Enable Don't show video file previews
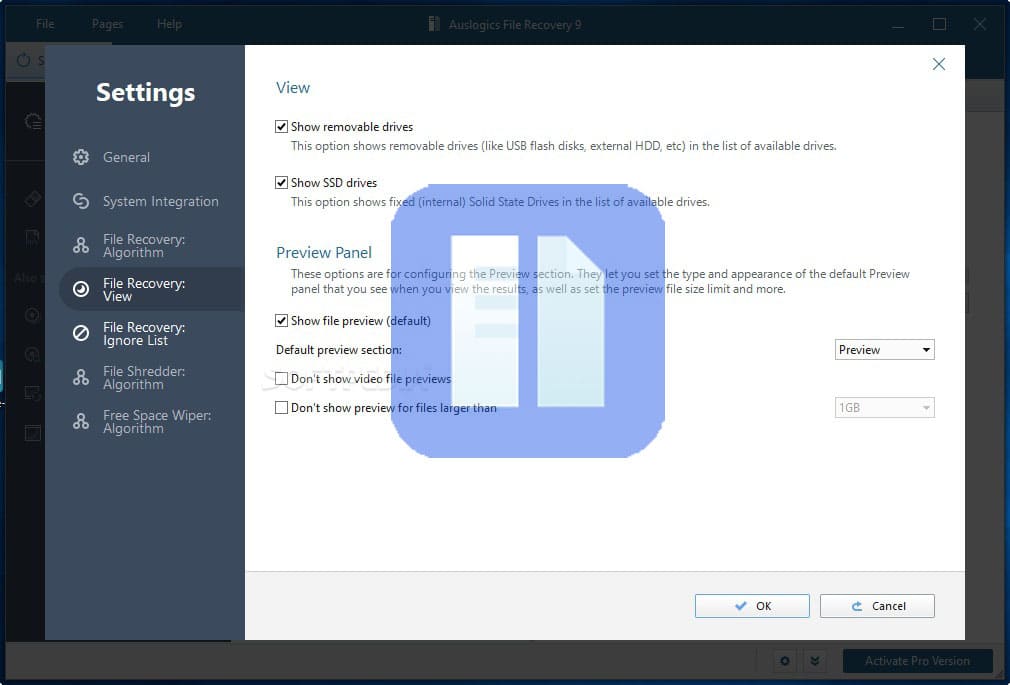 point(281,378)
